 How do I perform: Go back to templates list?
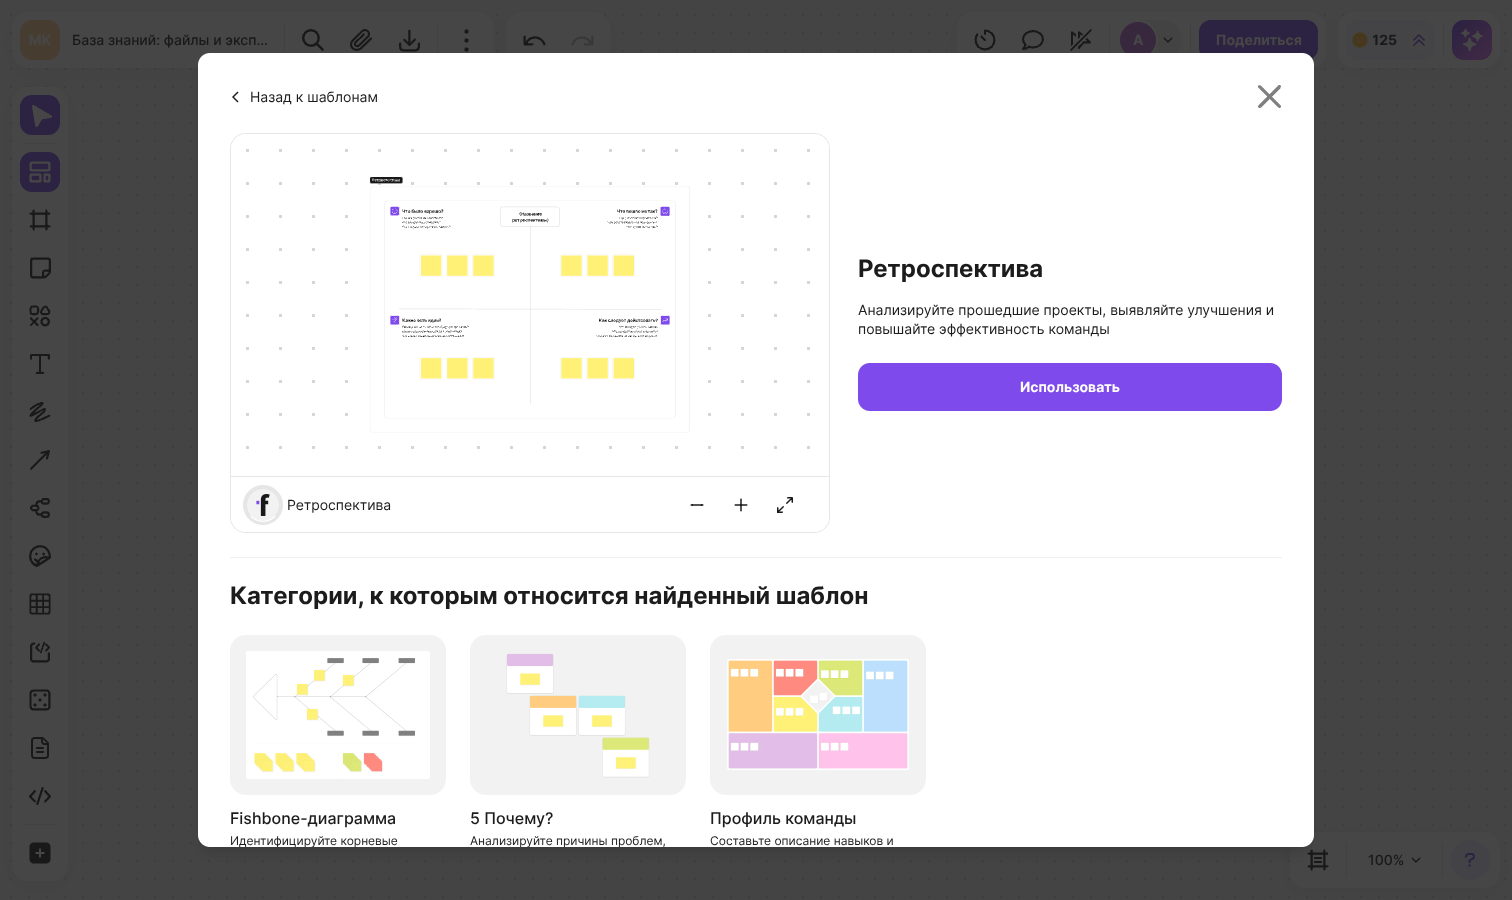click(304, 97)
